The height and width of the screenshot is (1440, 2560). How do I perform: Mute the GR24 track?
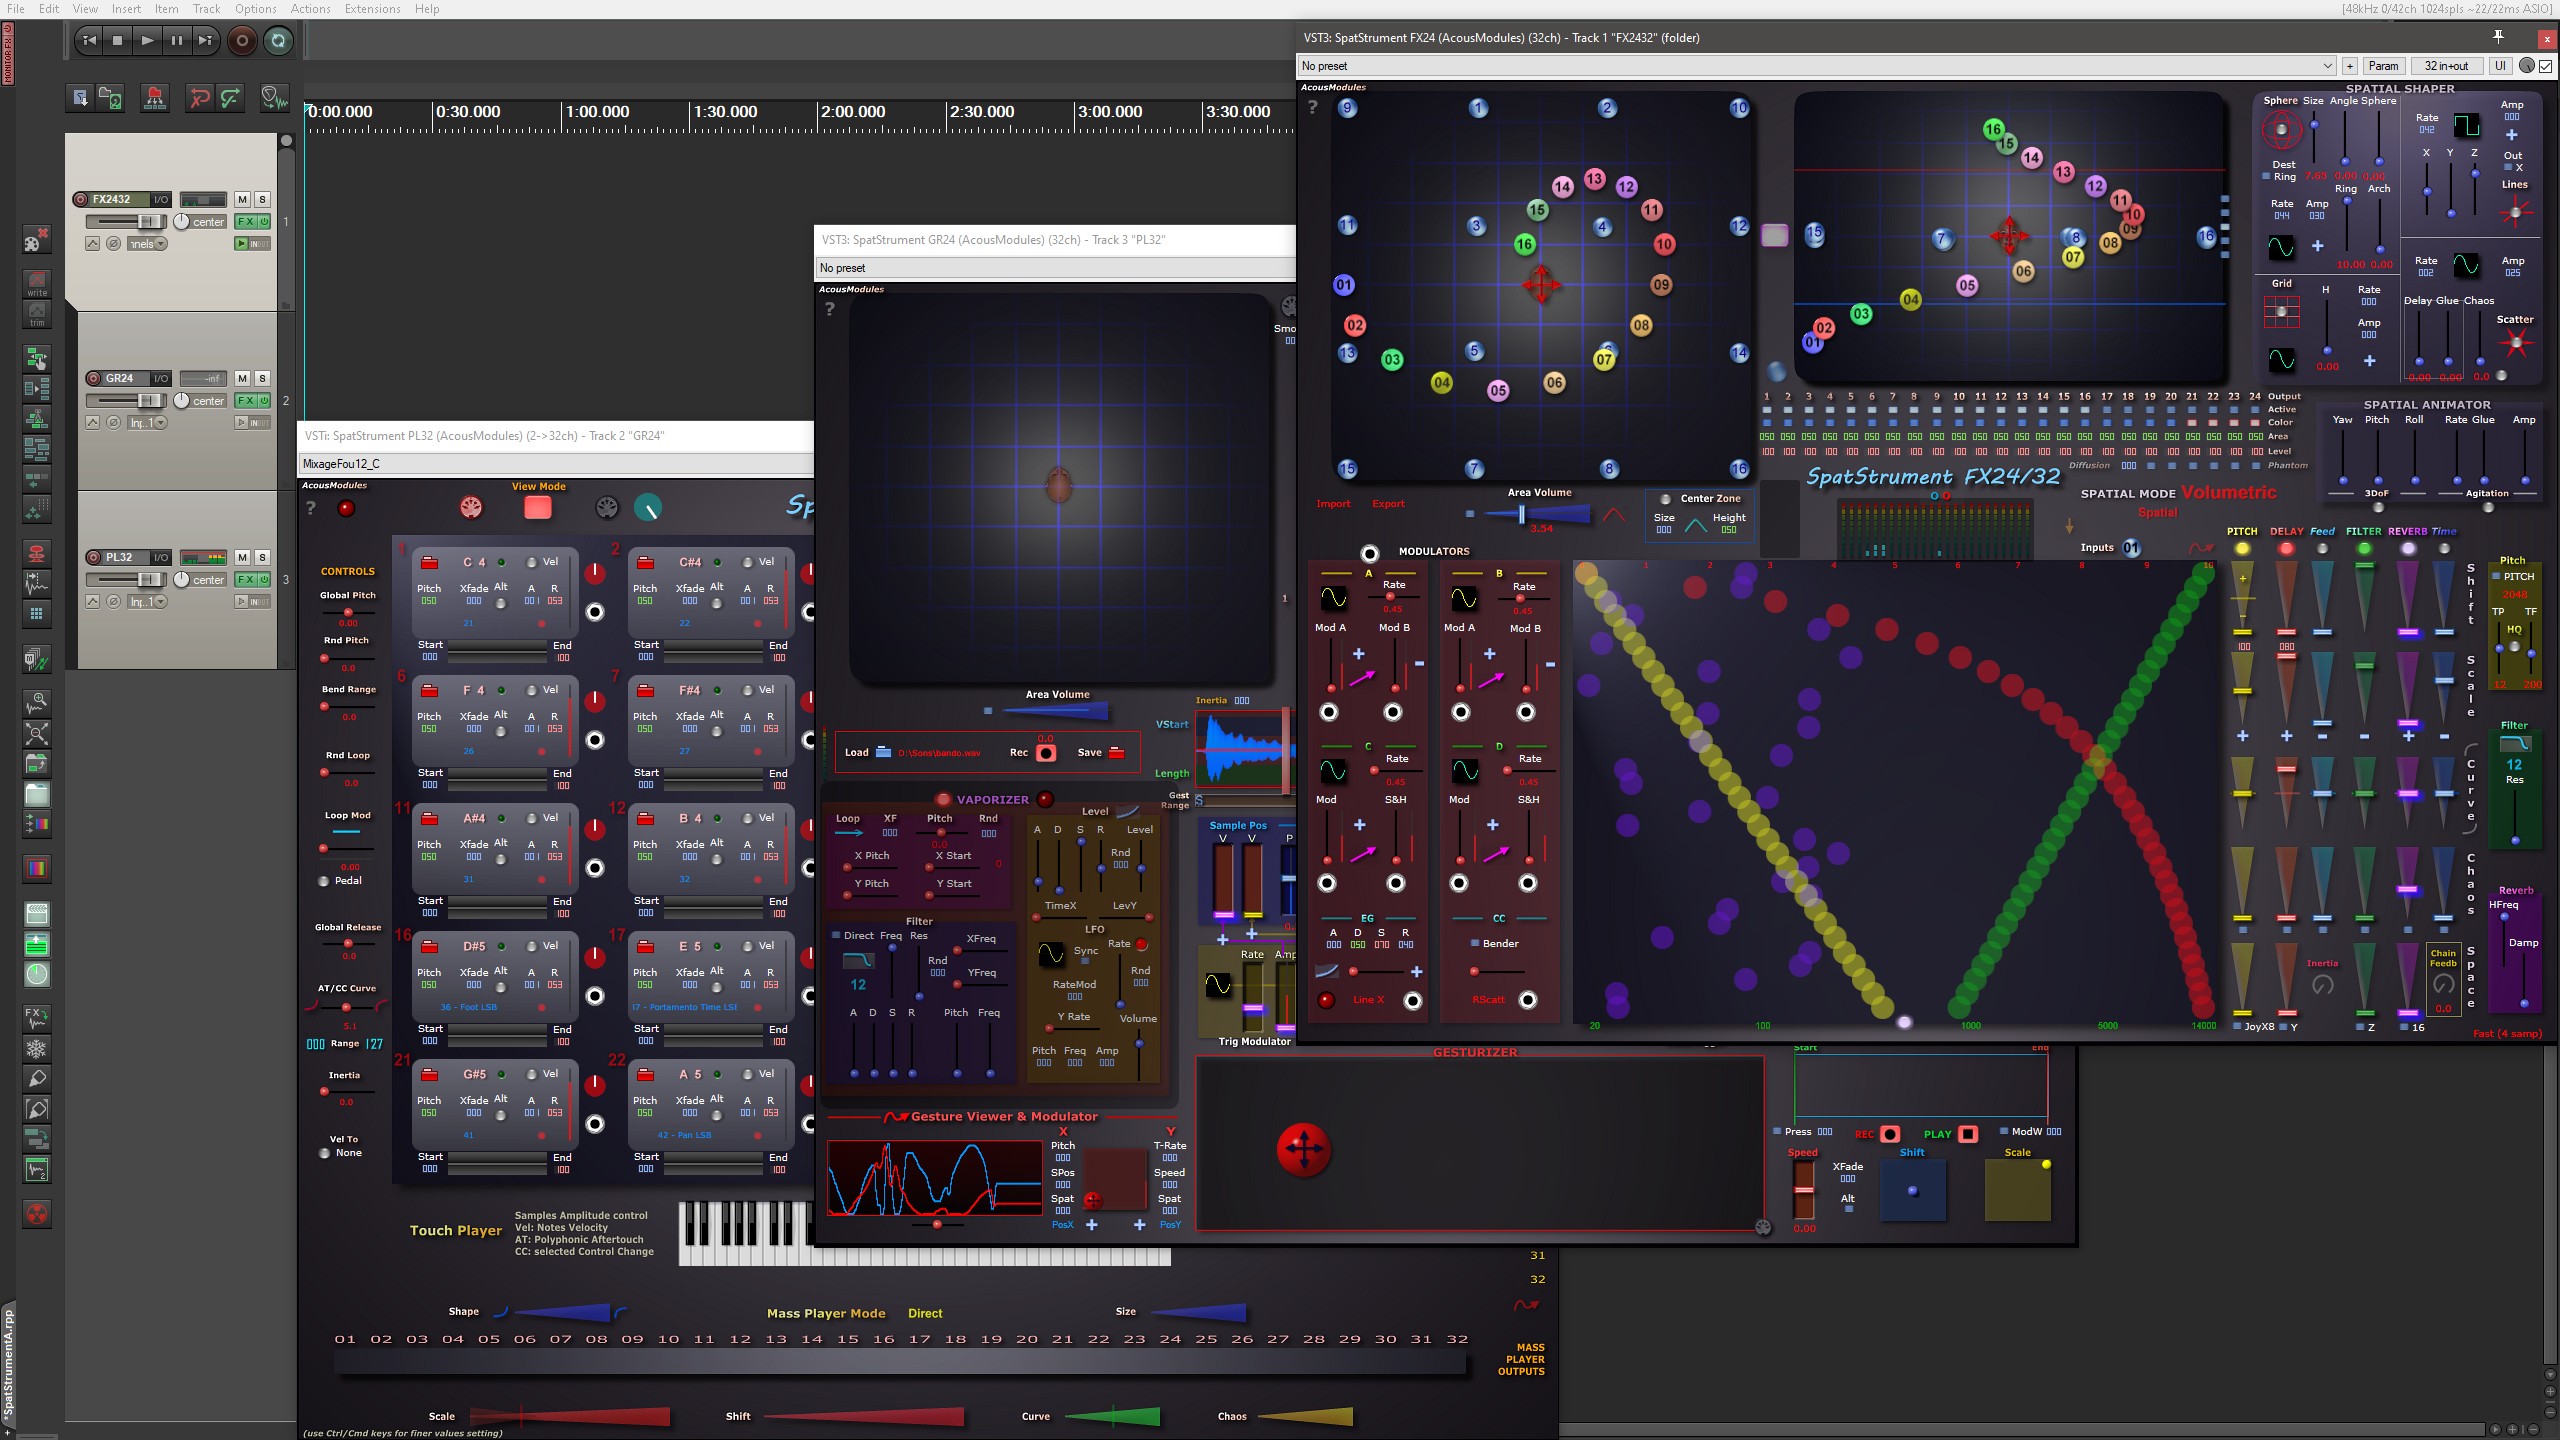242,378
